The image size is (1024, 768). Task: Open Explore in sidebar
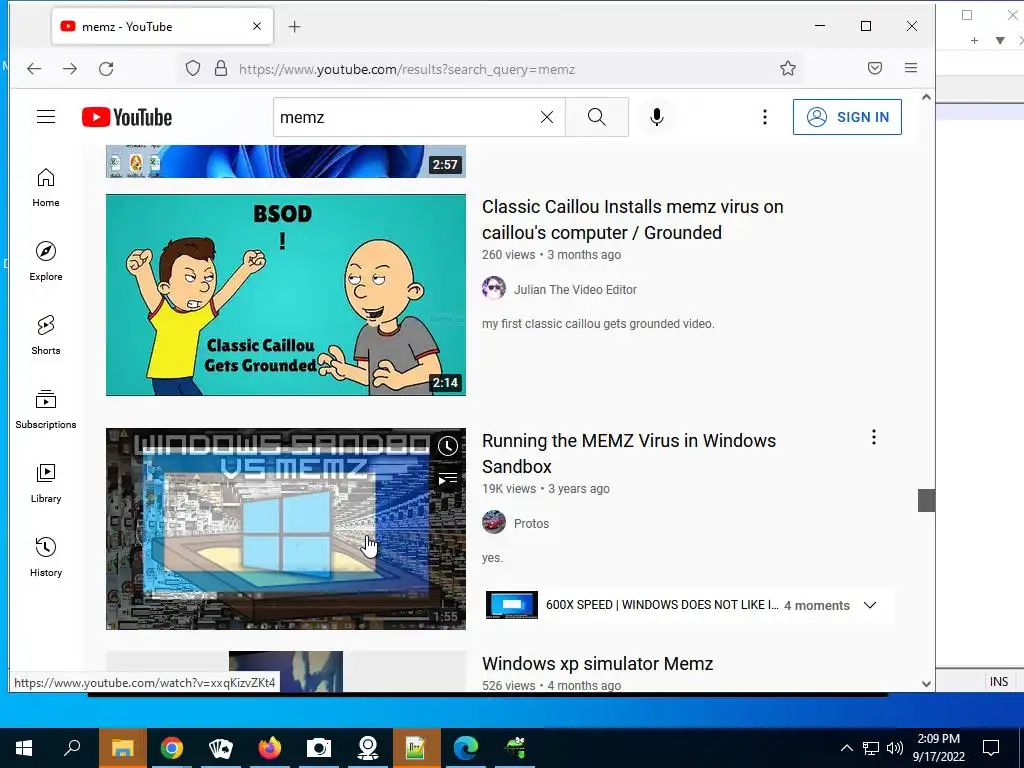point(46,261)
